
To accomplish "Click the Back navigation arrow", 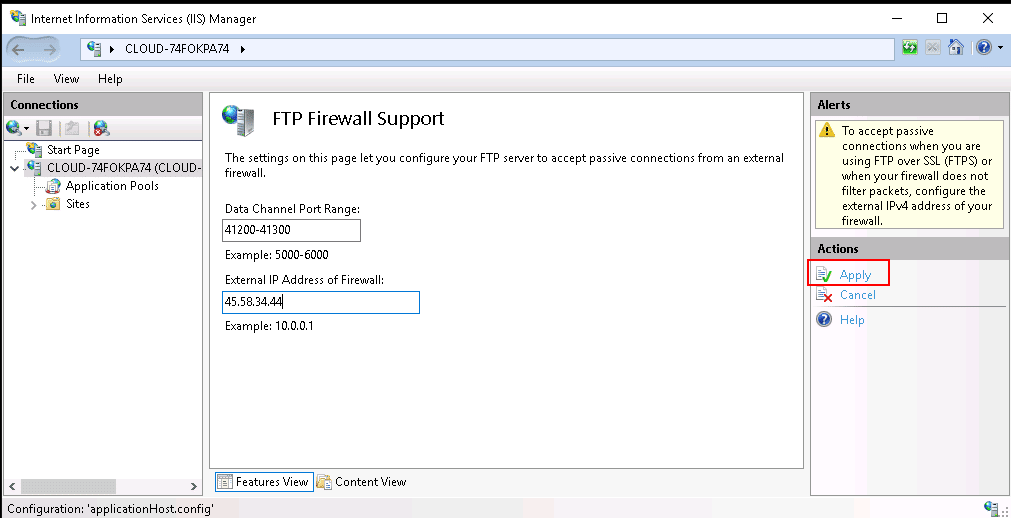I will coord(18,48).
